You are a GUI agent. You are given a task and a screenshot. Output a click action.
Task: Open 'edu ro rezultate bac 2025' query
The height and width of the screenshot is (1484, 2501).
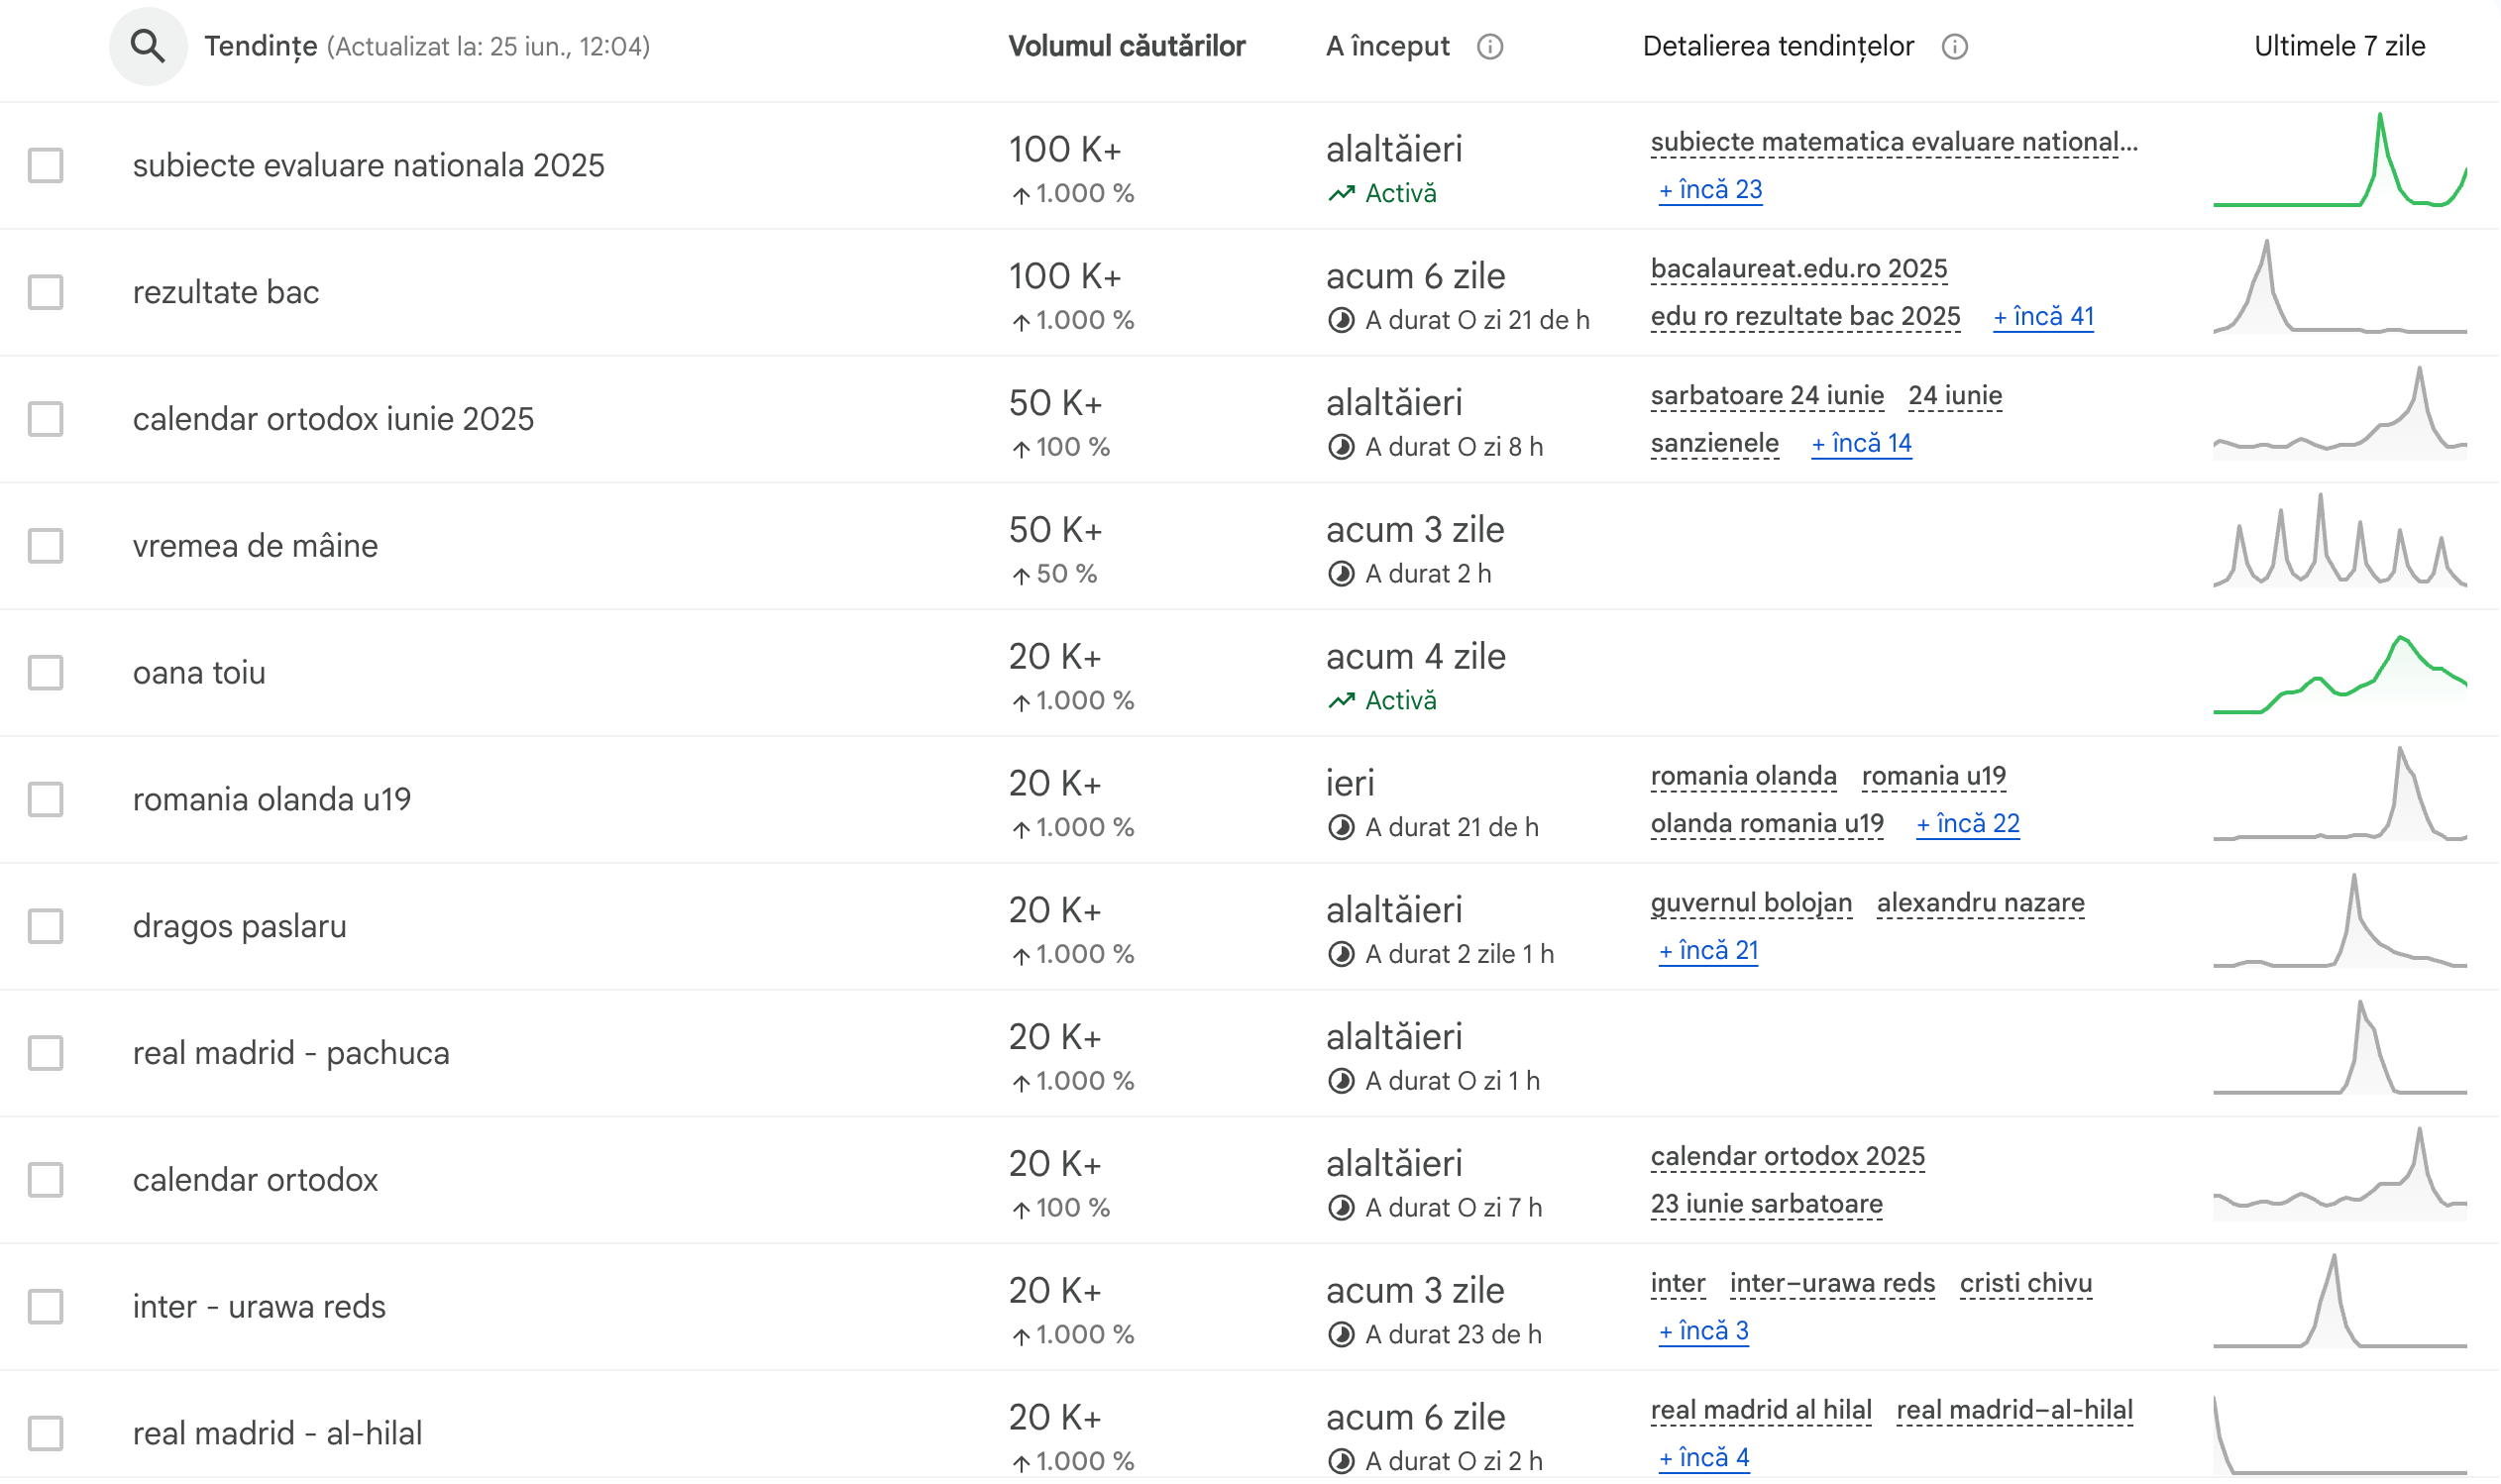1805,316
